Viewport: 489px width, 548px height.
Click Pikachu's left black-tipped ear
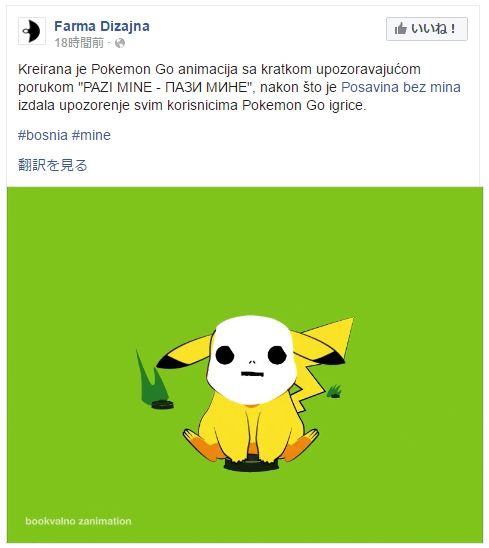pos(184,352)
